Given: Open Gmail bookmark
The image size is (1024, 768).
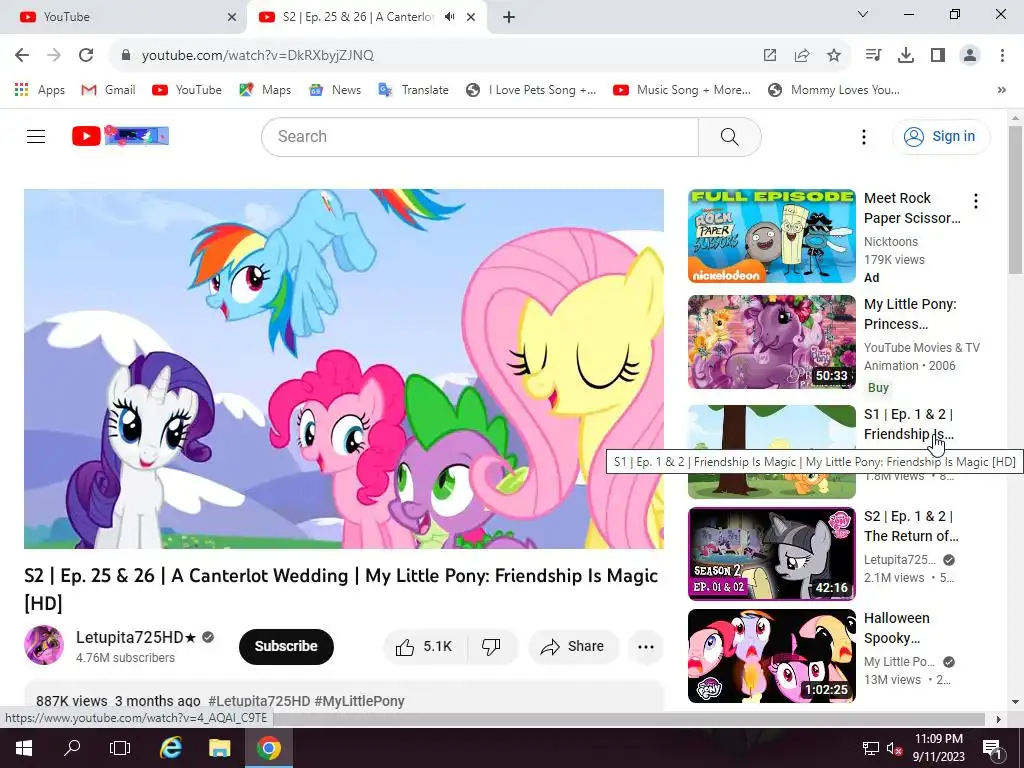Looking at the screenshot, I should click(x=108, y=90).
